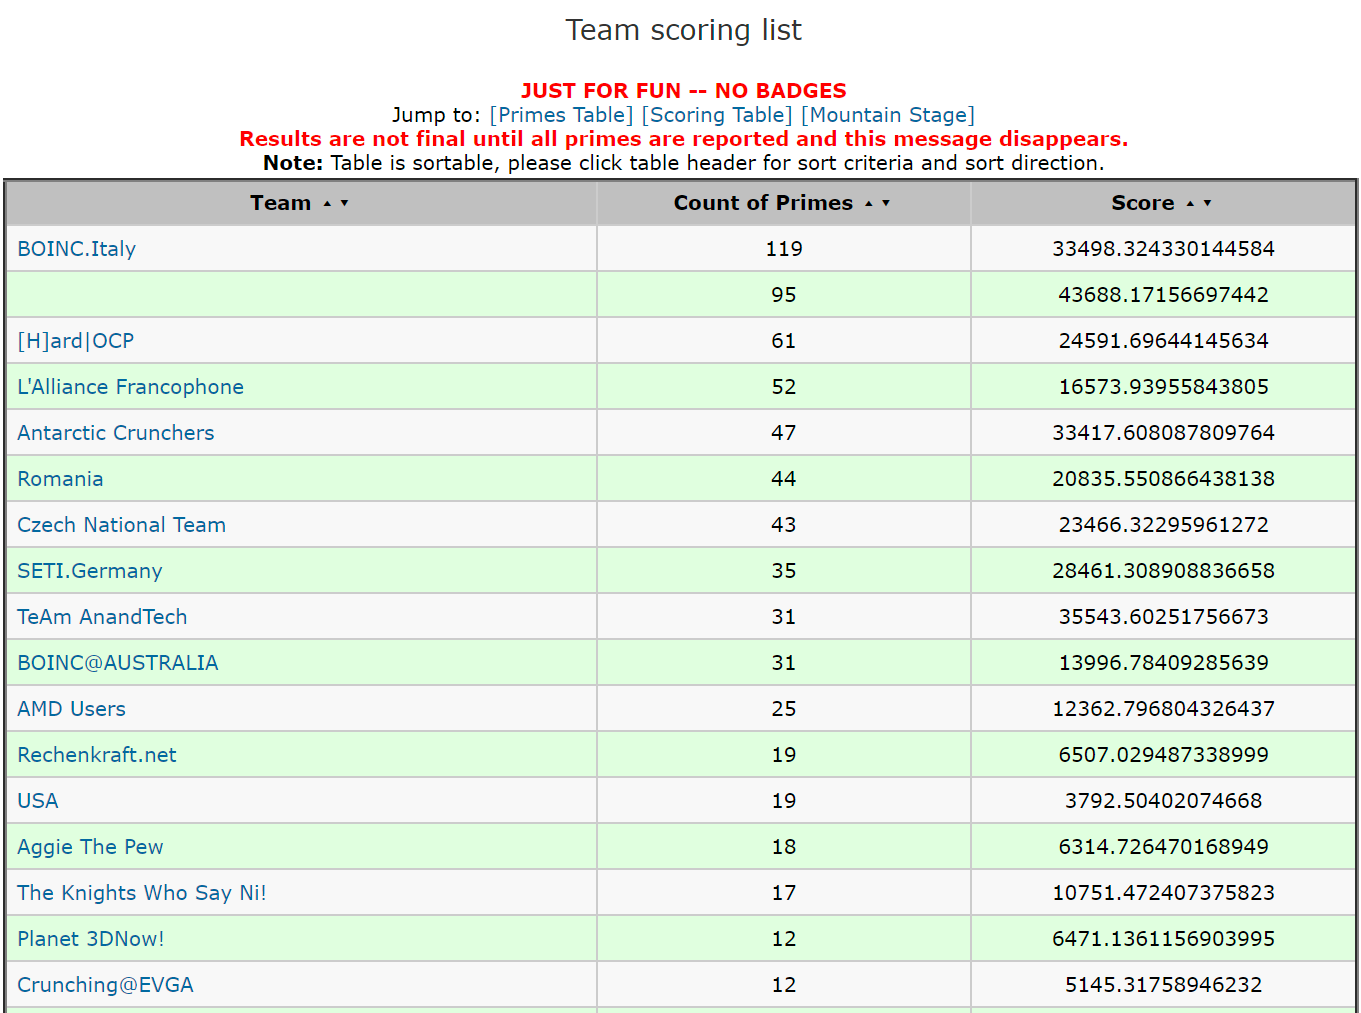Viewport: 1361px width, 1013px height.
Task: Open the Crunching@EVGA team link
Action: pos(105,985)
